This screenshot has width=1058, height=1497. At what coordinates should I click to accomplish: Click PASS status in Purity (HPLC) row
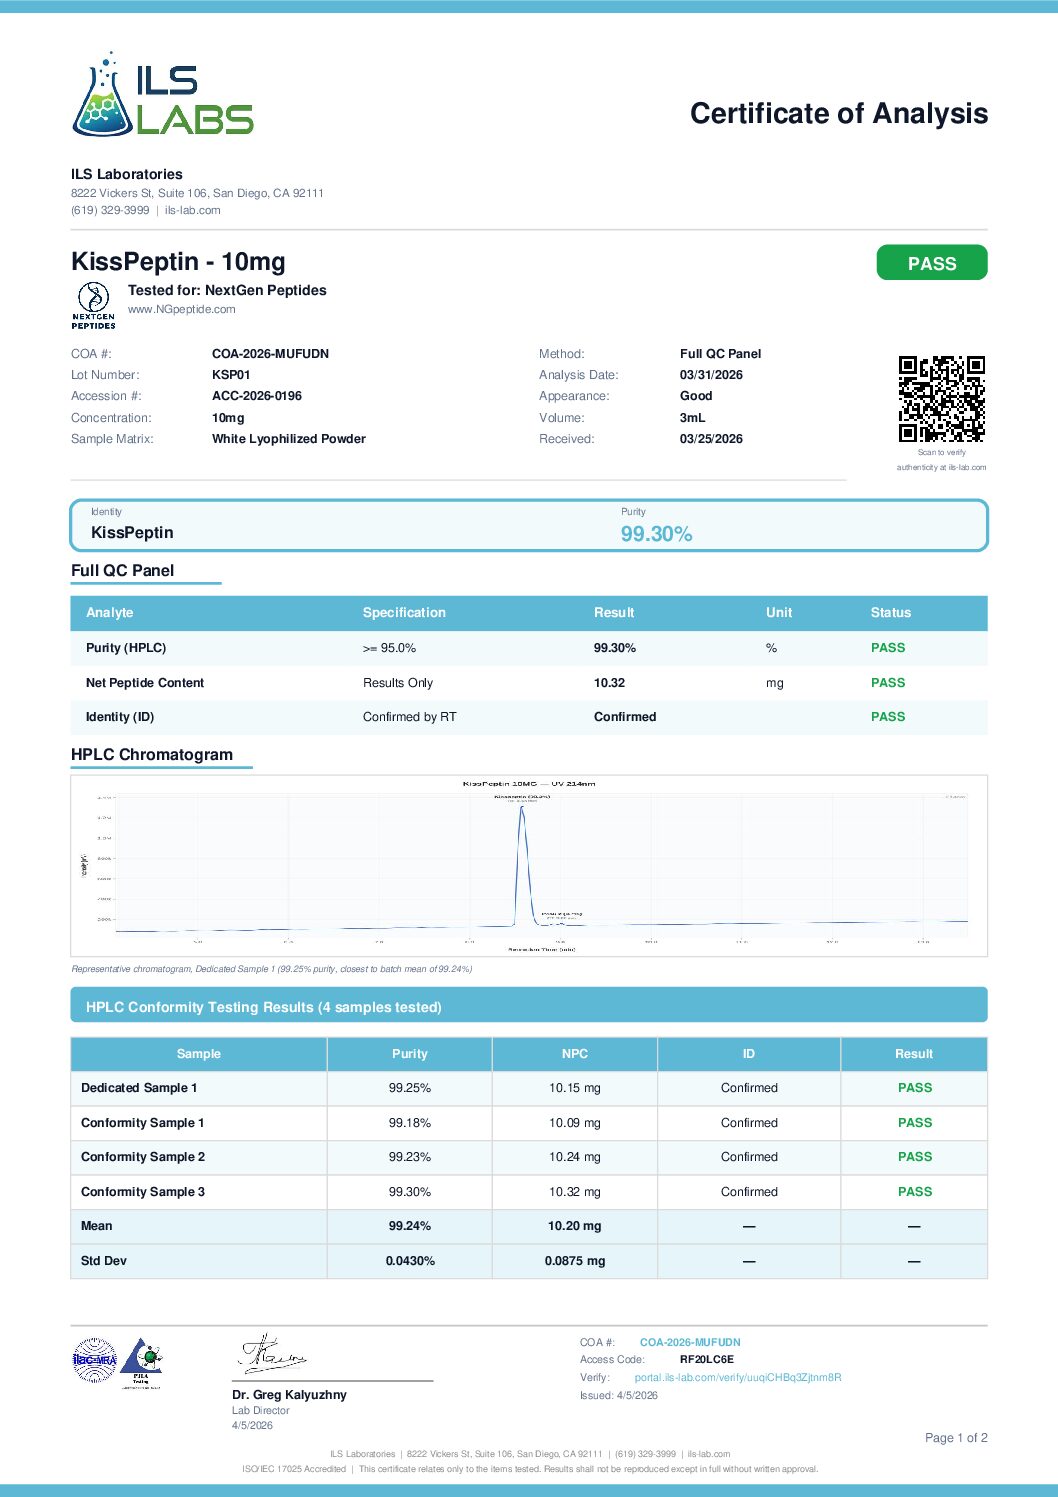888,648
